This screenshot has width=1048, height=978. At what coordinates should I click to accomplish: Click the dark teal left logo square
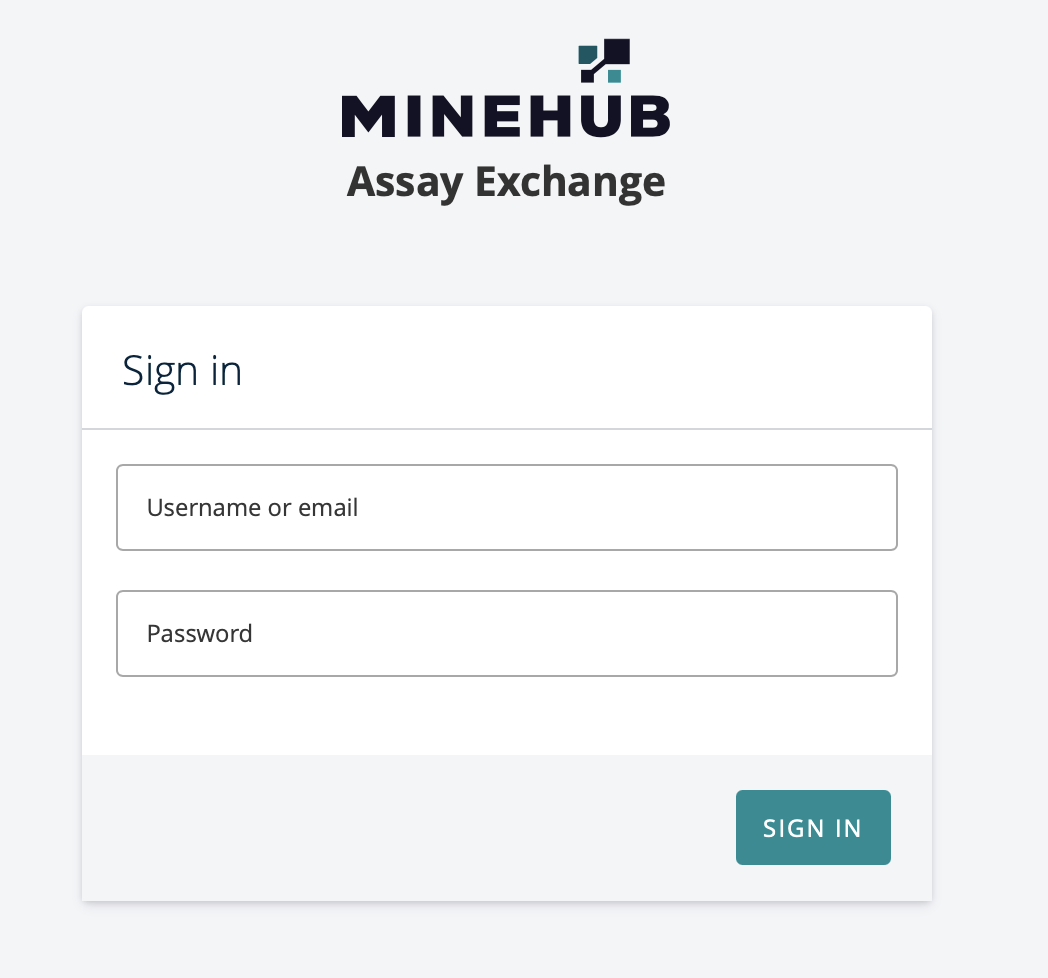point(588,54)
